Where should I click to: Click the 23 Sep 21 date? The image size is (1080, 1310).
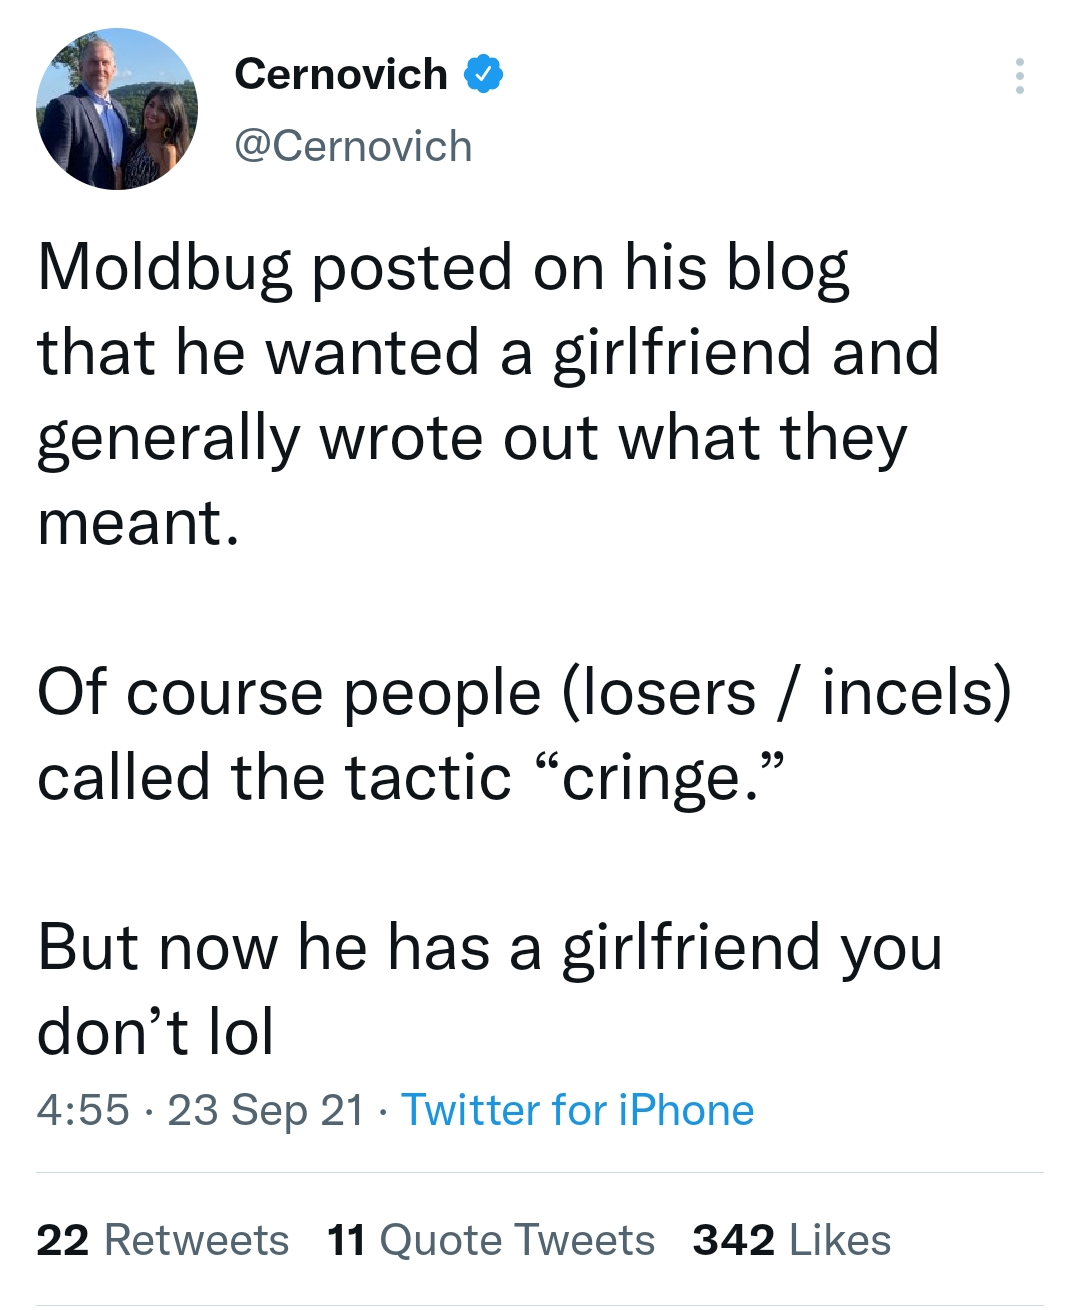point(266,1110)
